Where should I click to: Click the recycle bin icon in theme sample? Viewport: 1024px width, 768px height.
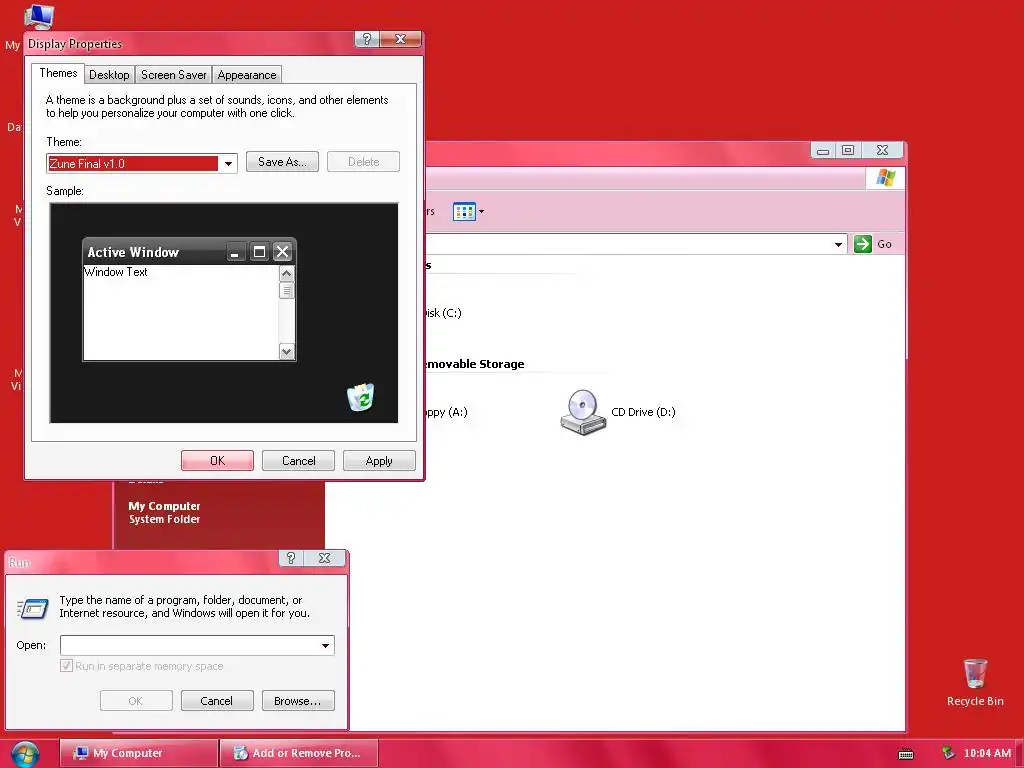(x=360, y=397)
